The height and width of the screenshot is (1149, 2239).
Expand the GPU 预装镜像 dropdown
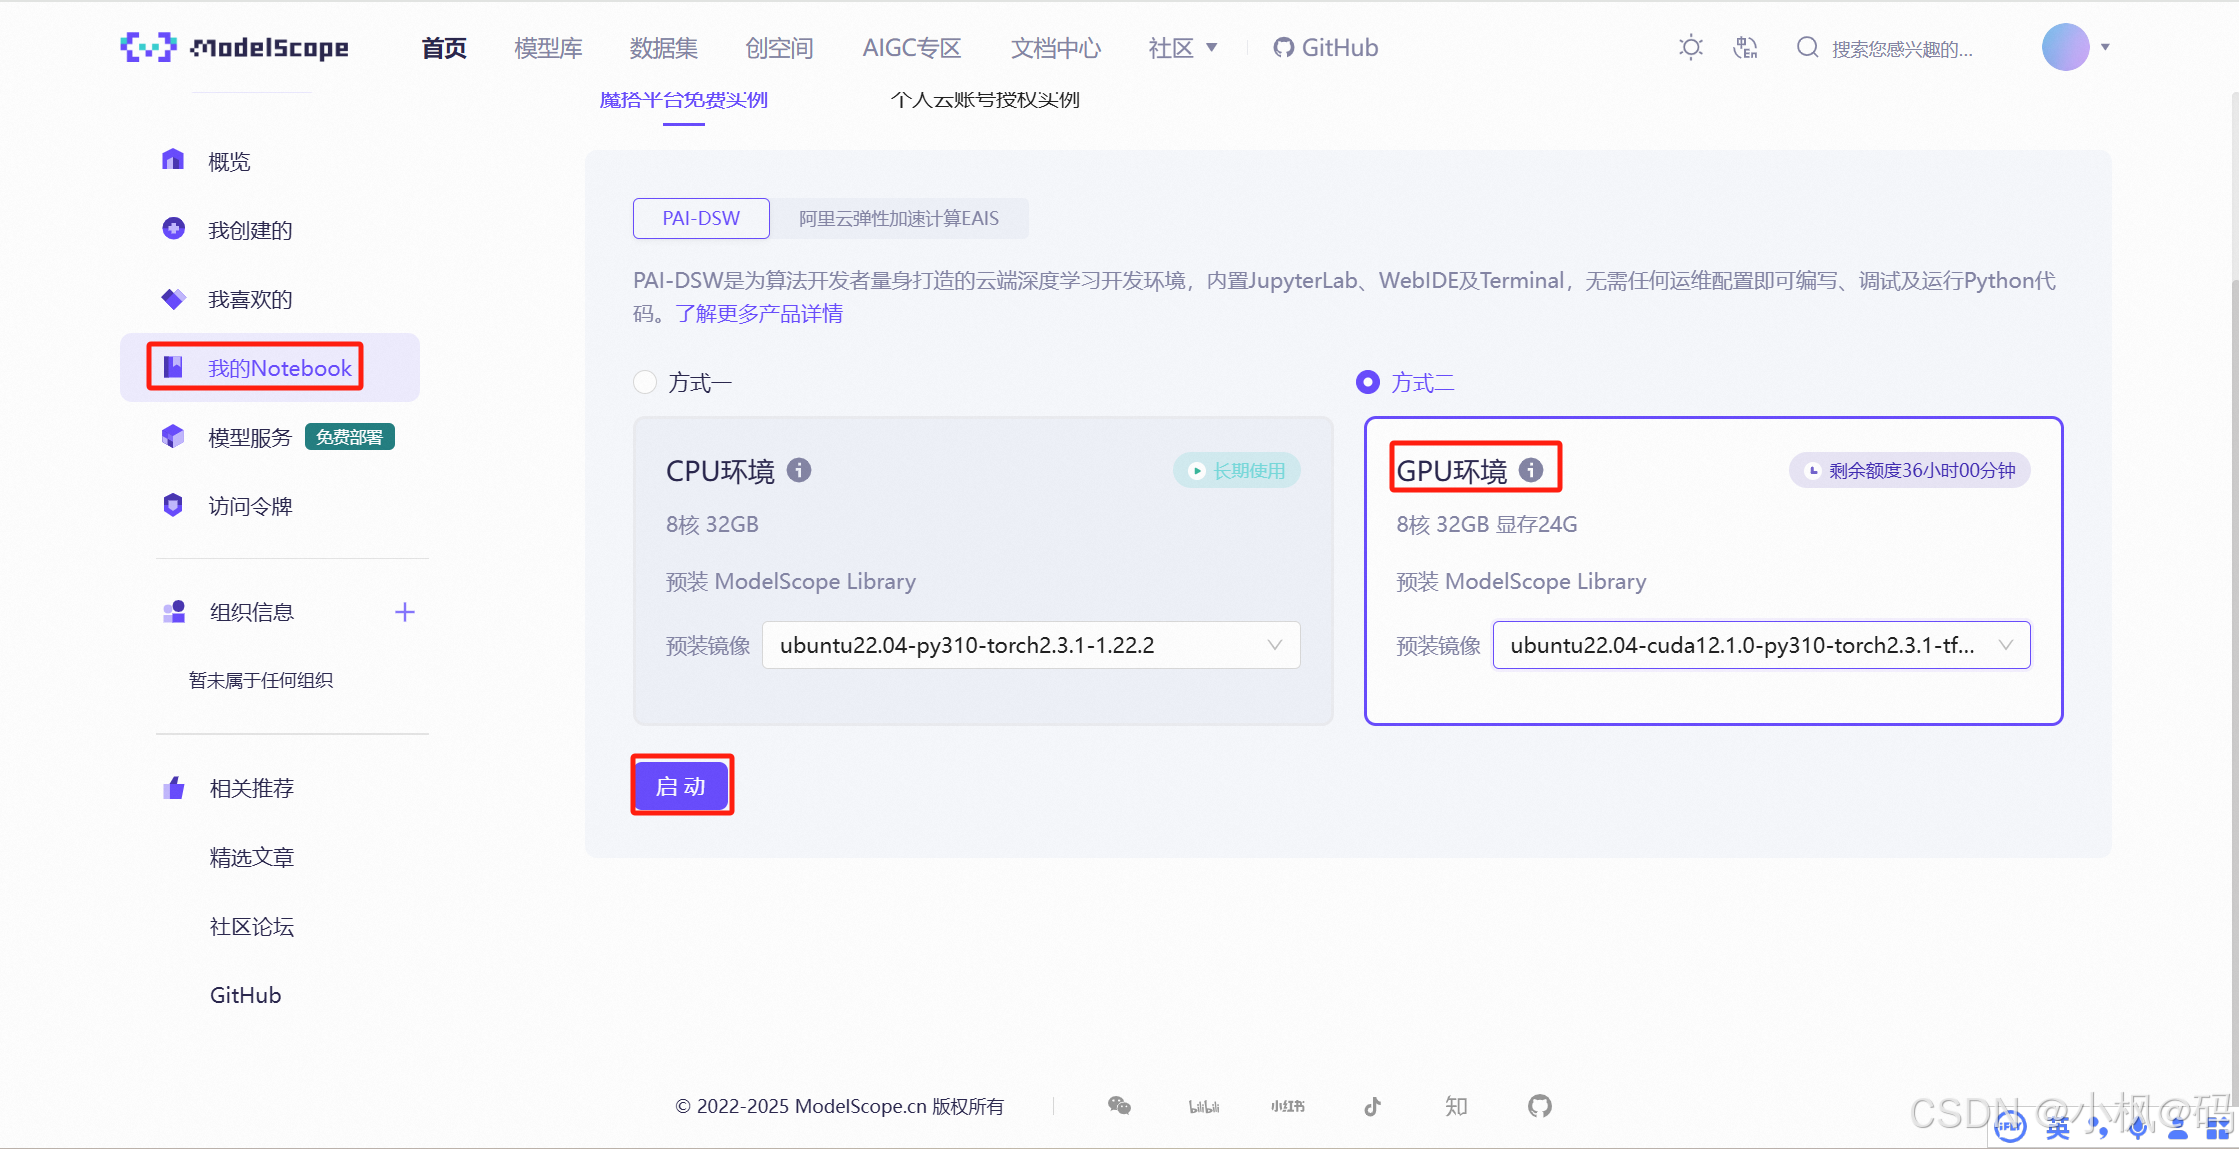1760,645
